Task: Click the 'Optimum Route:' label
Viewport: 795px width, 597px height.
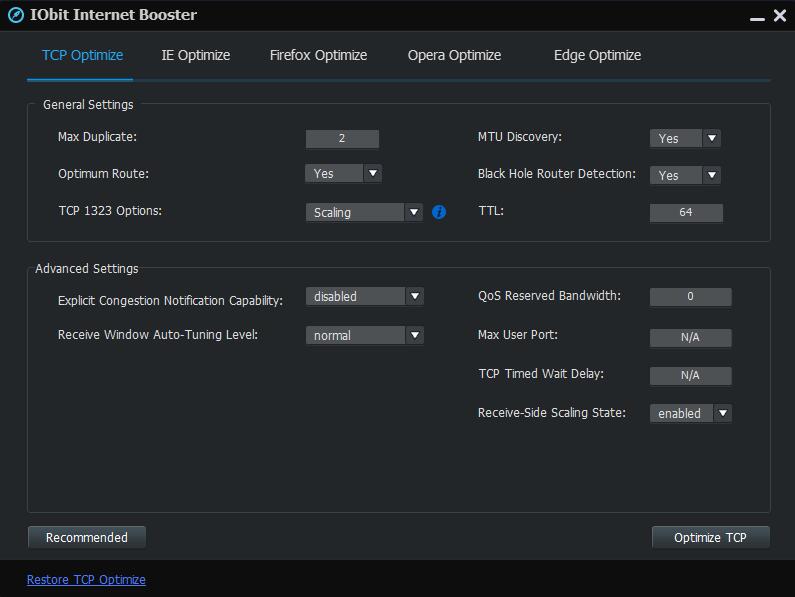Action: click(103, 174)
